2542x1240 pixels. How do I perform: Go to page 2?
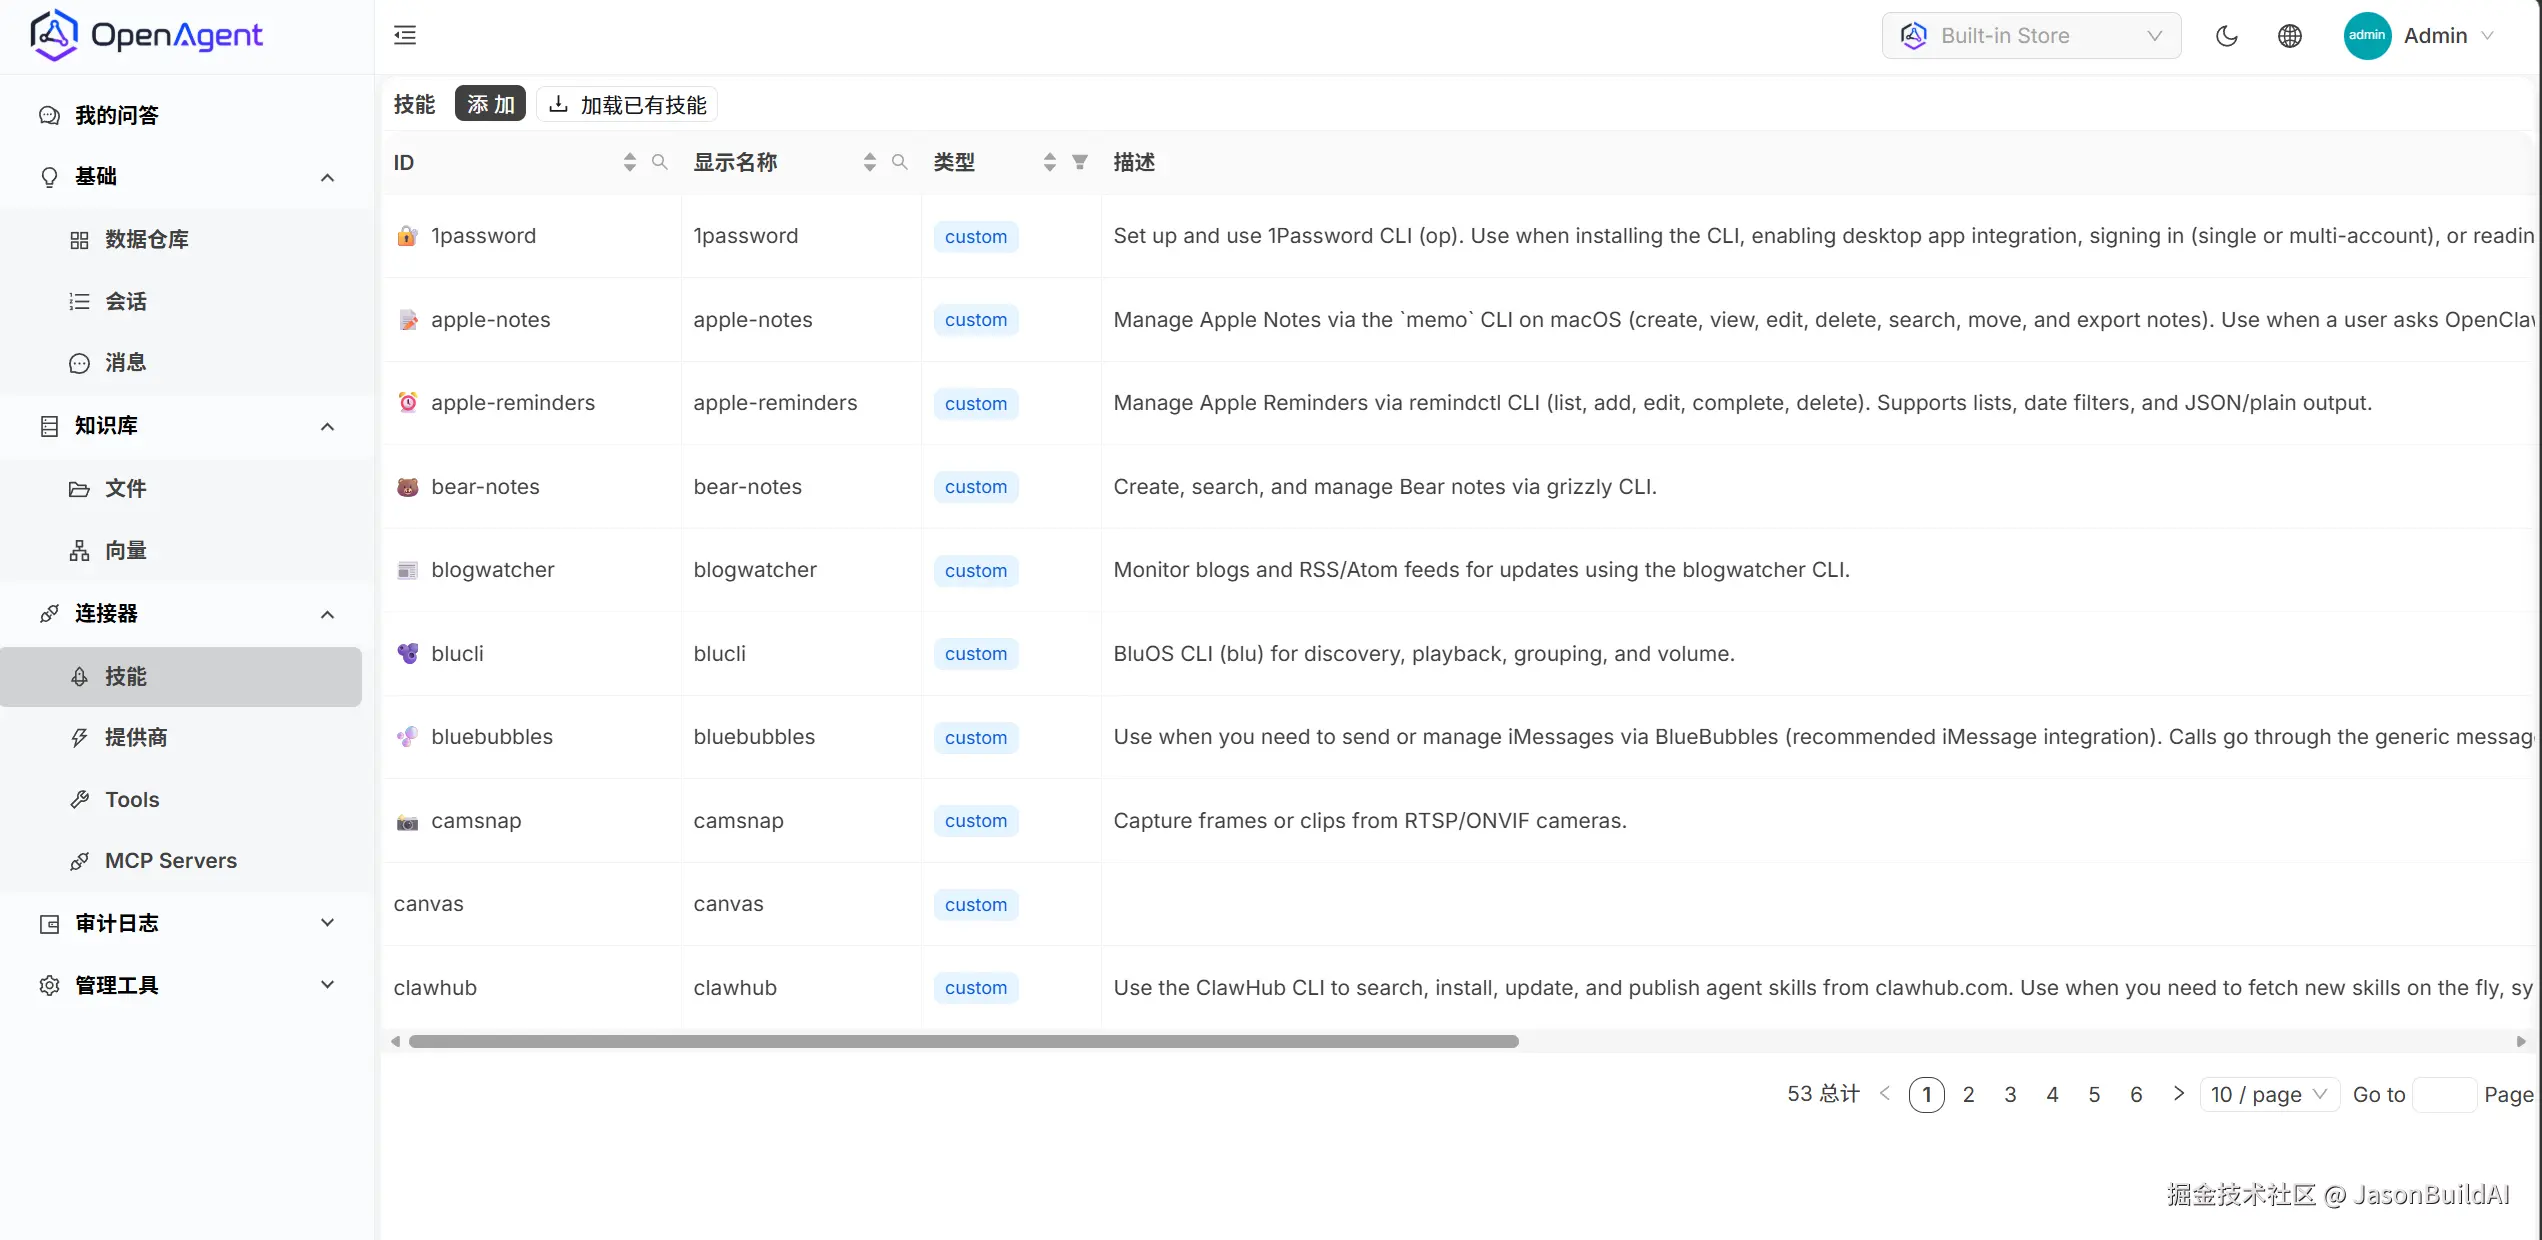point(1968,1095)
